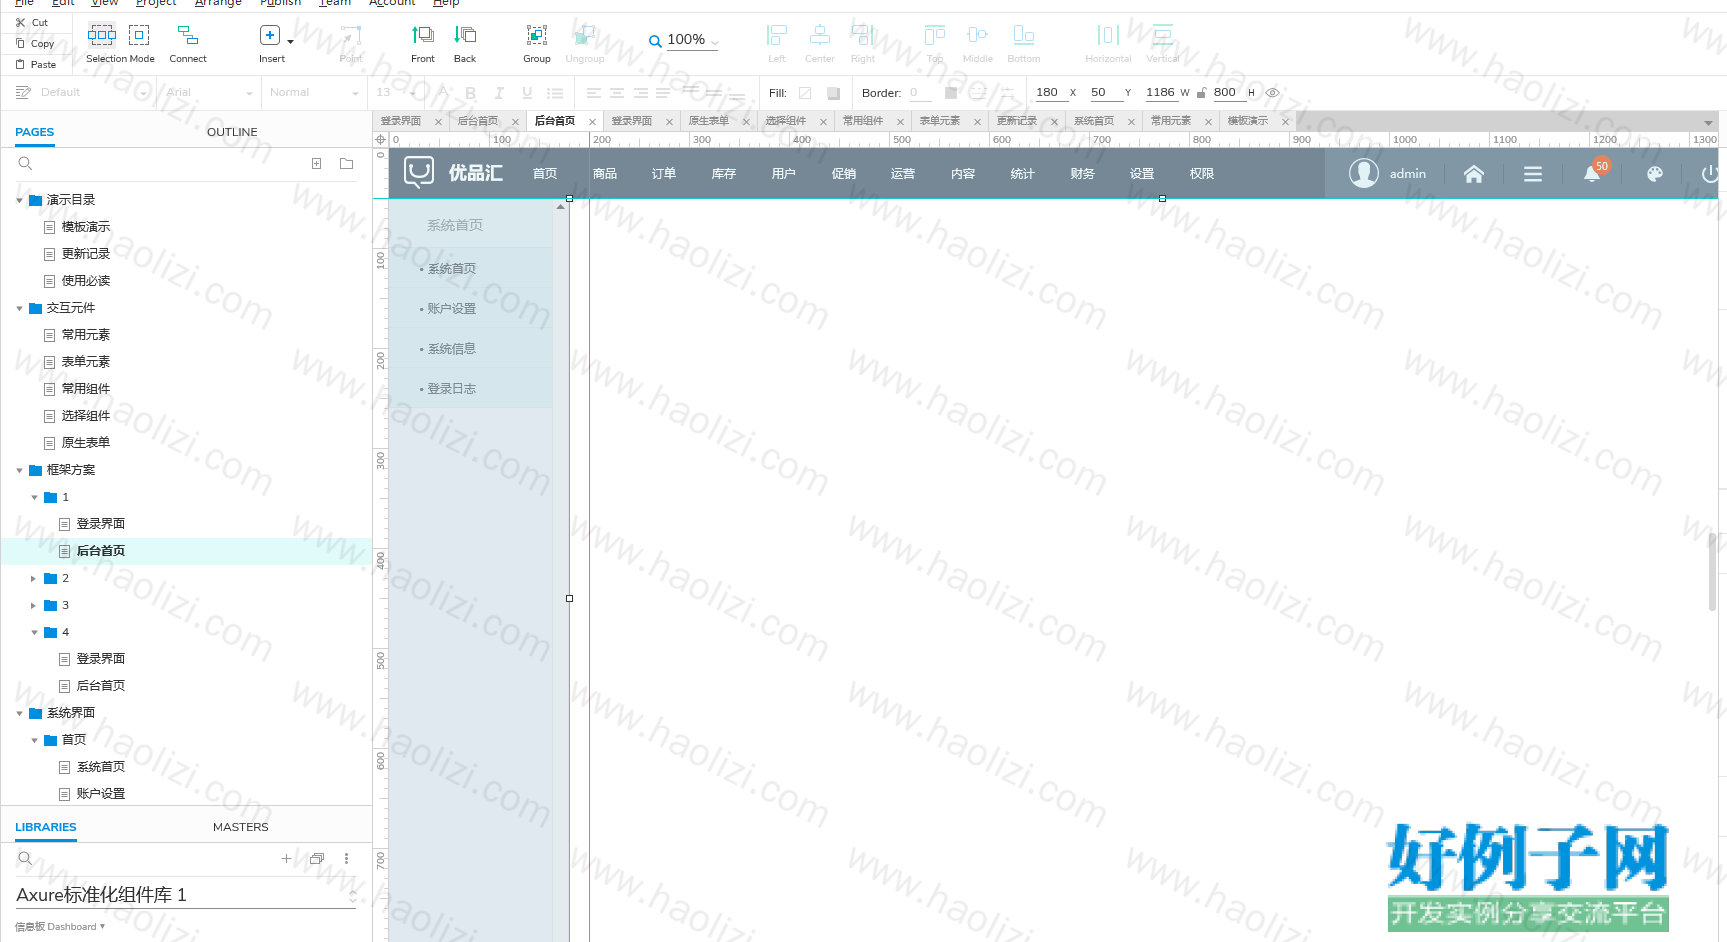Send selection to Back

465,44
